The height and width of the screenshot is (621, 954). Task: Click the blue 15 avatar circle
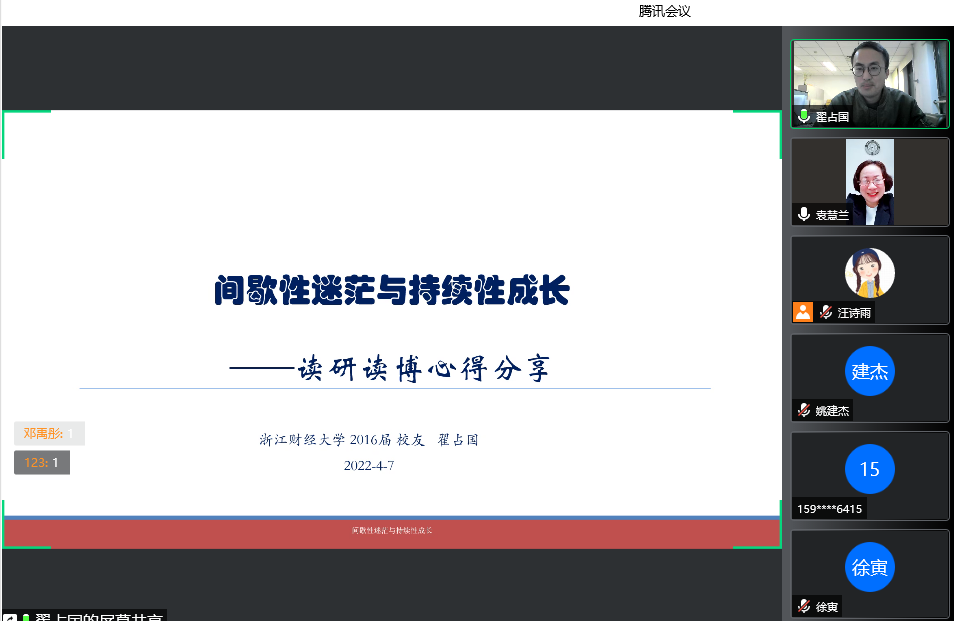869,469
